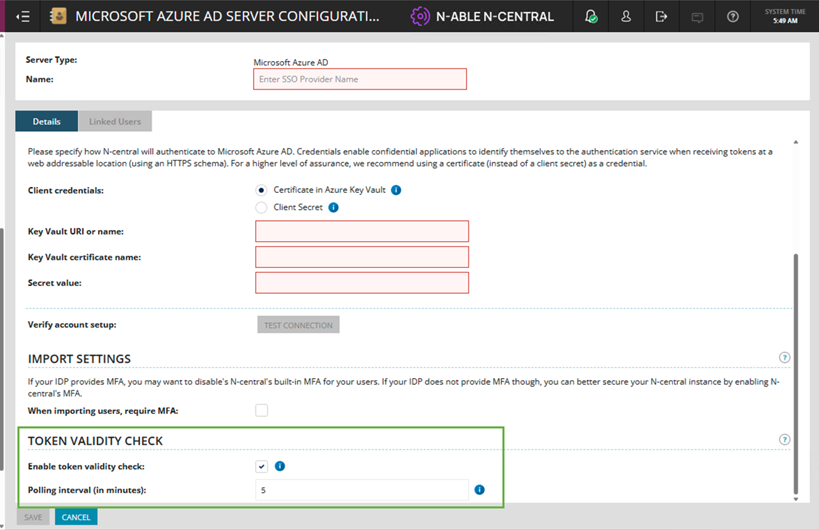Click the Test Connection button

pyautogui.click(x=298, y=325)
